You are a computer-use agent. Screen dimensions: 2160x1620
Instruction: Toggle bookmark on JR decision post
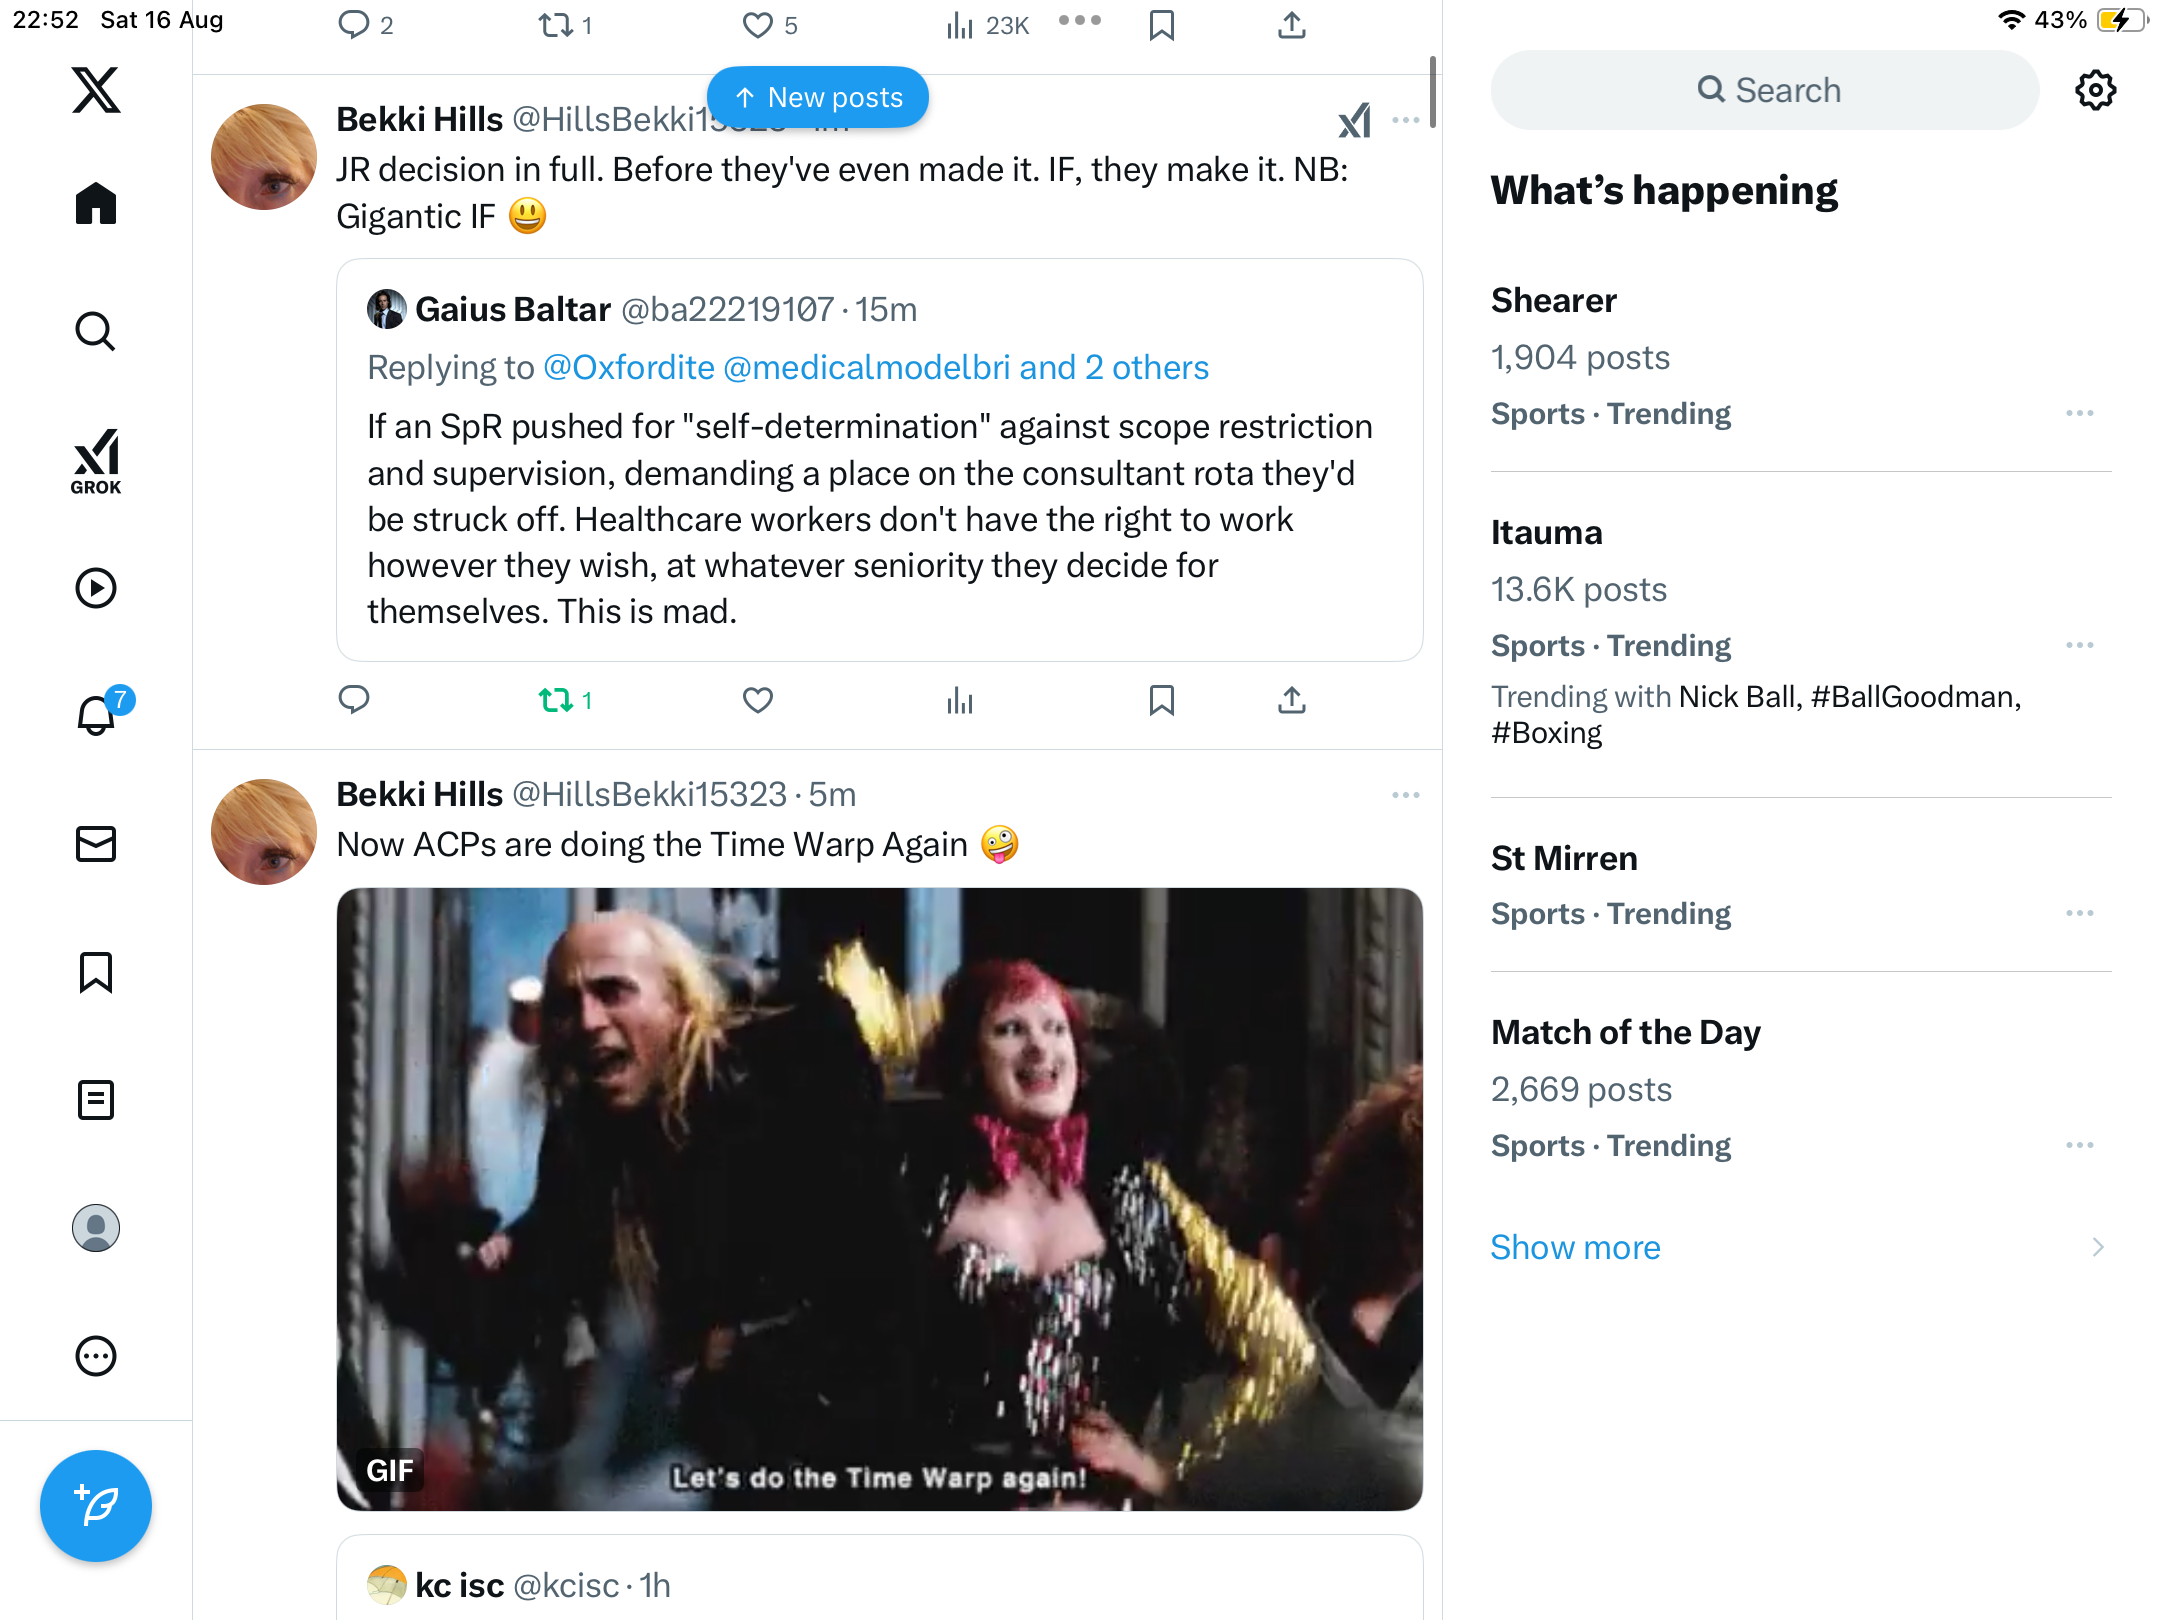[1161, 700]
